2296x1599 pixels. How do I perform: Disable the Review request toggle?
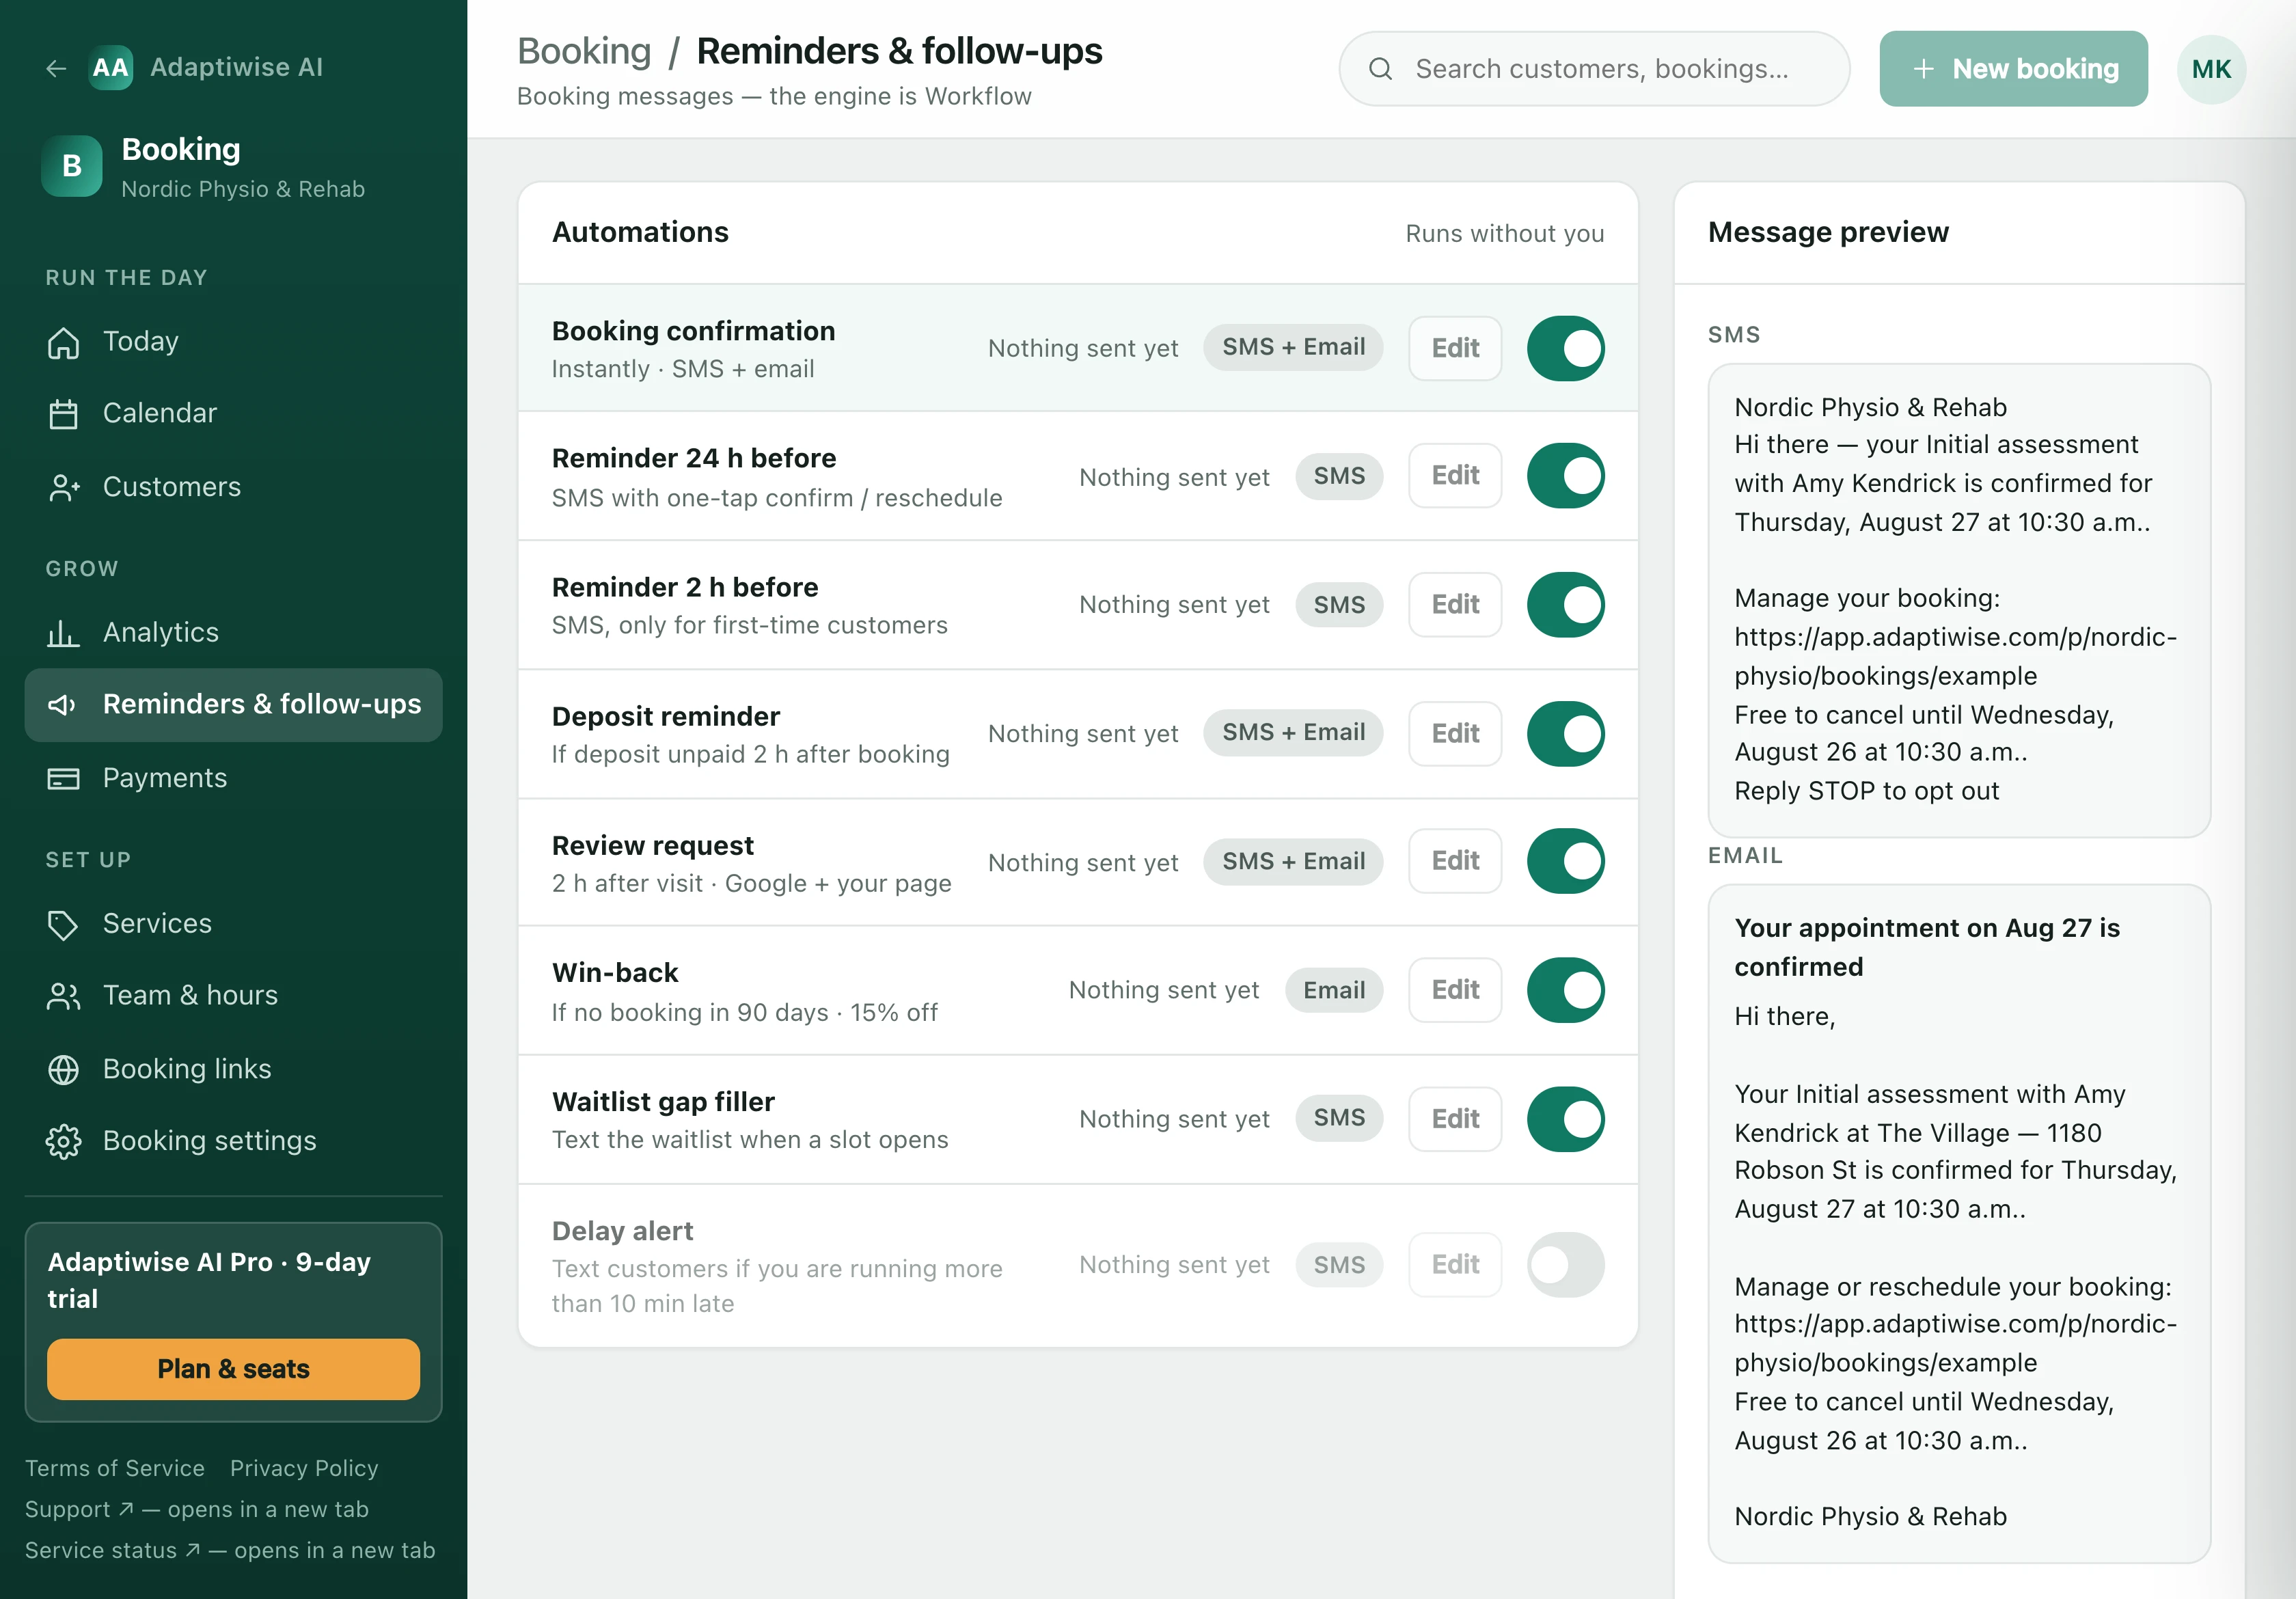(x=1565, y=861)
